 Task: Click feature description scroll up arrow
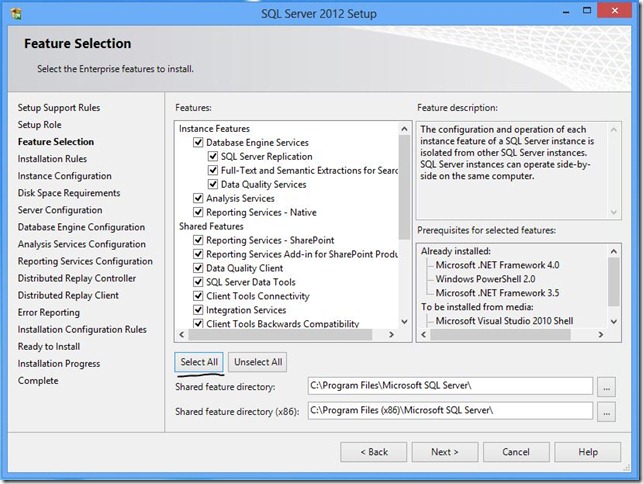coord(613,130)
